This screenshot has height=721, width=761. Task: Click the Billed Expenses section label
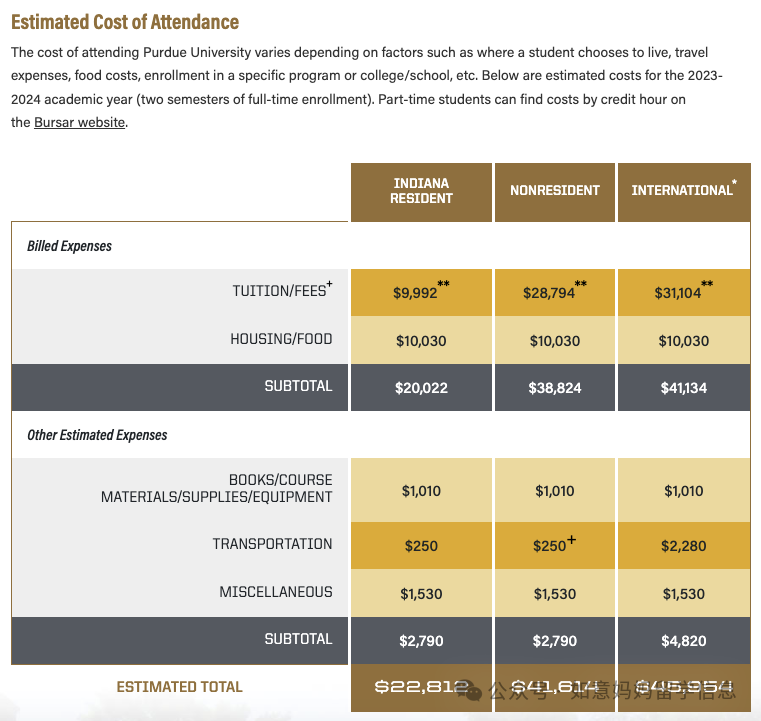[x=69, y=246]
